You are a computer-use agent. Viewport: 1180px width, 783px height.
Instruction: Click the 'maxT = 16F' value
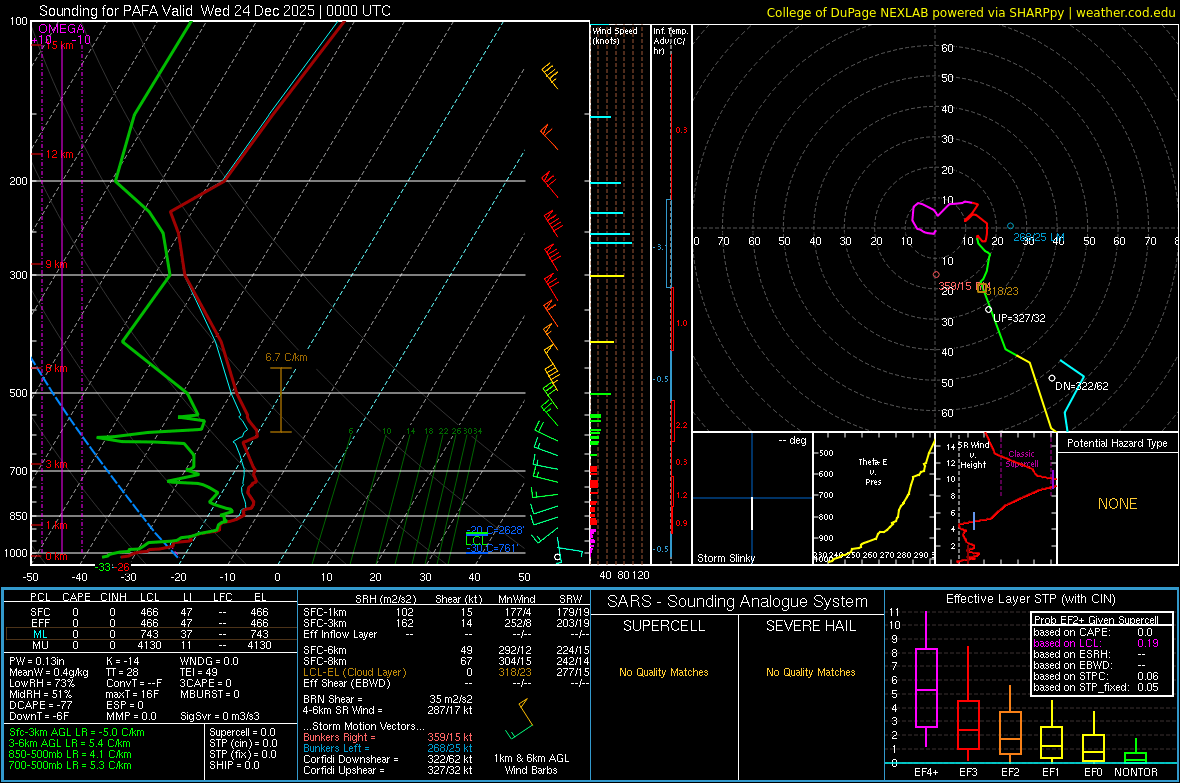(132, 694)
